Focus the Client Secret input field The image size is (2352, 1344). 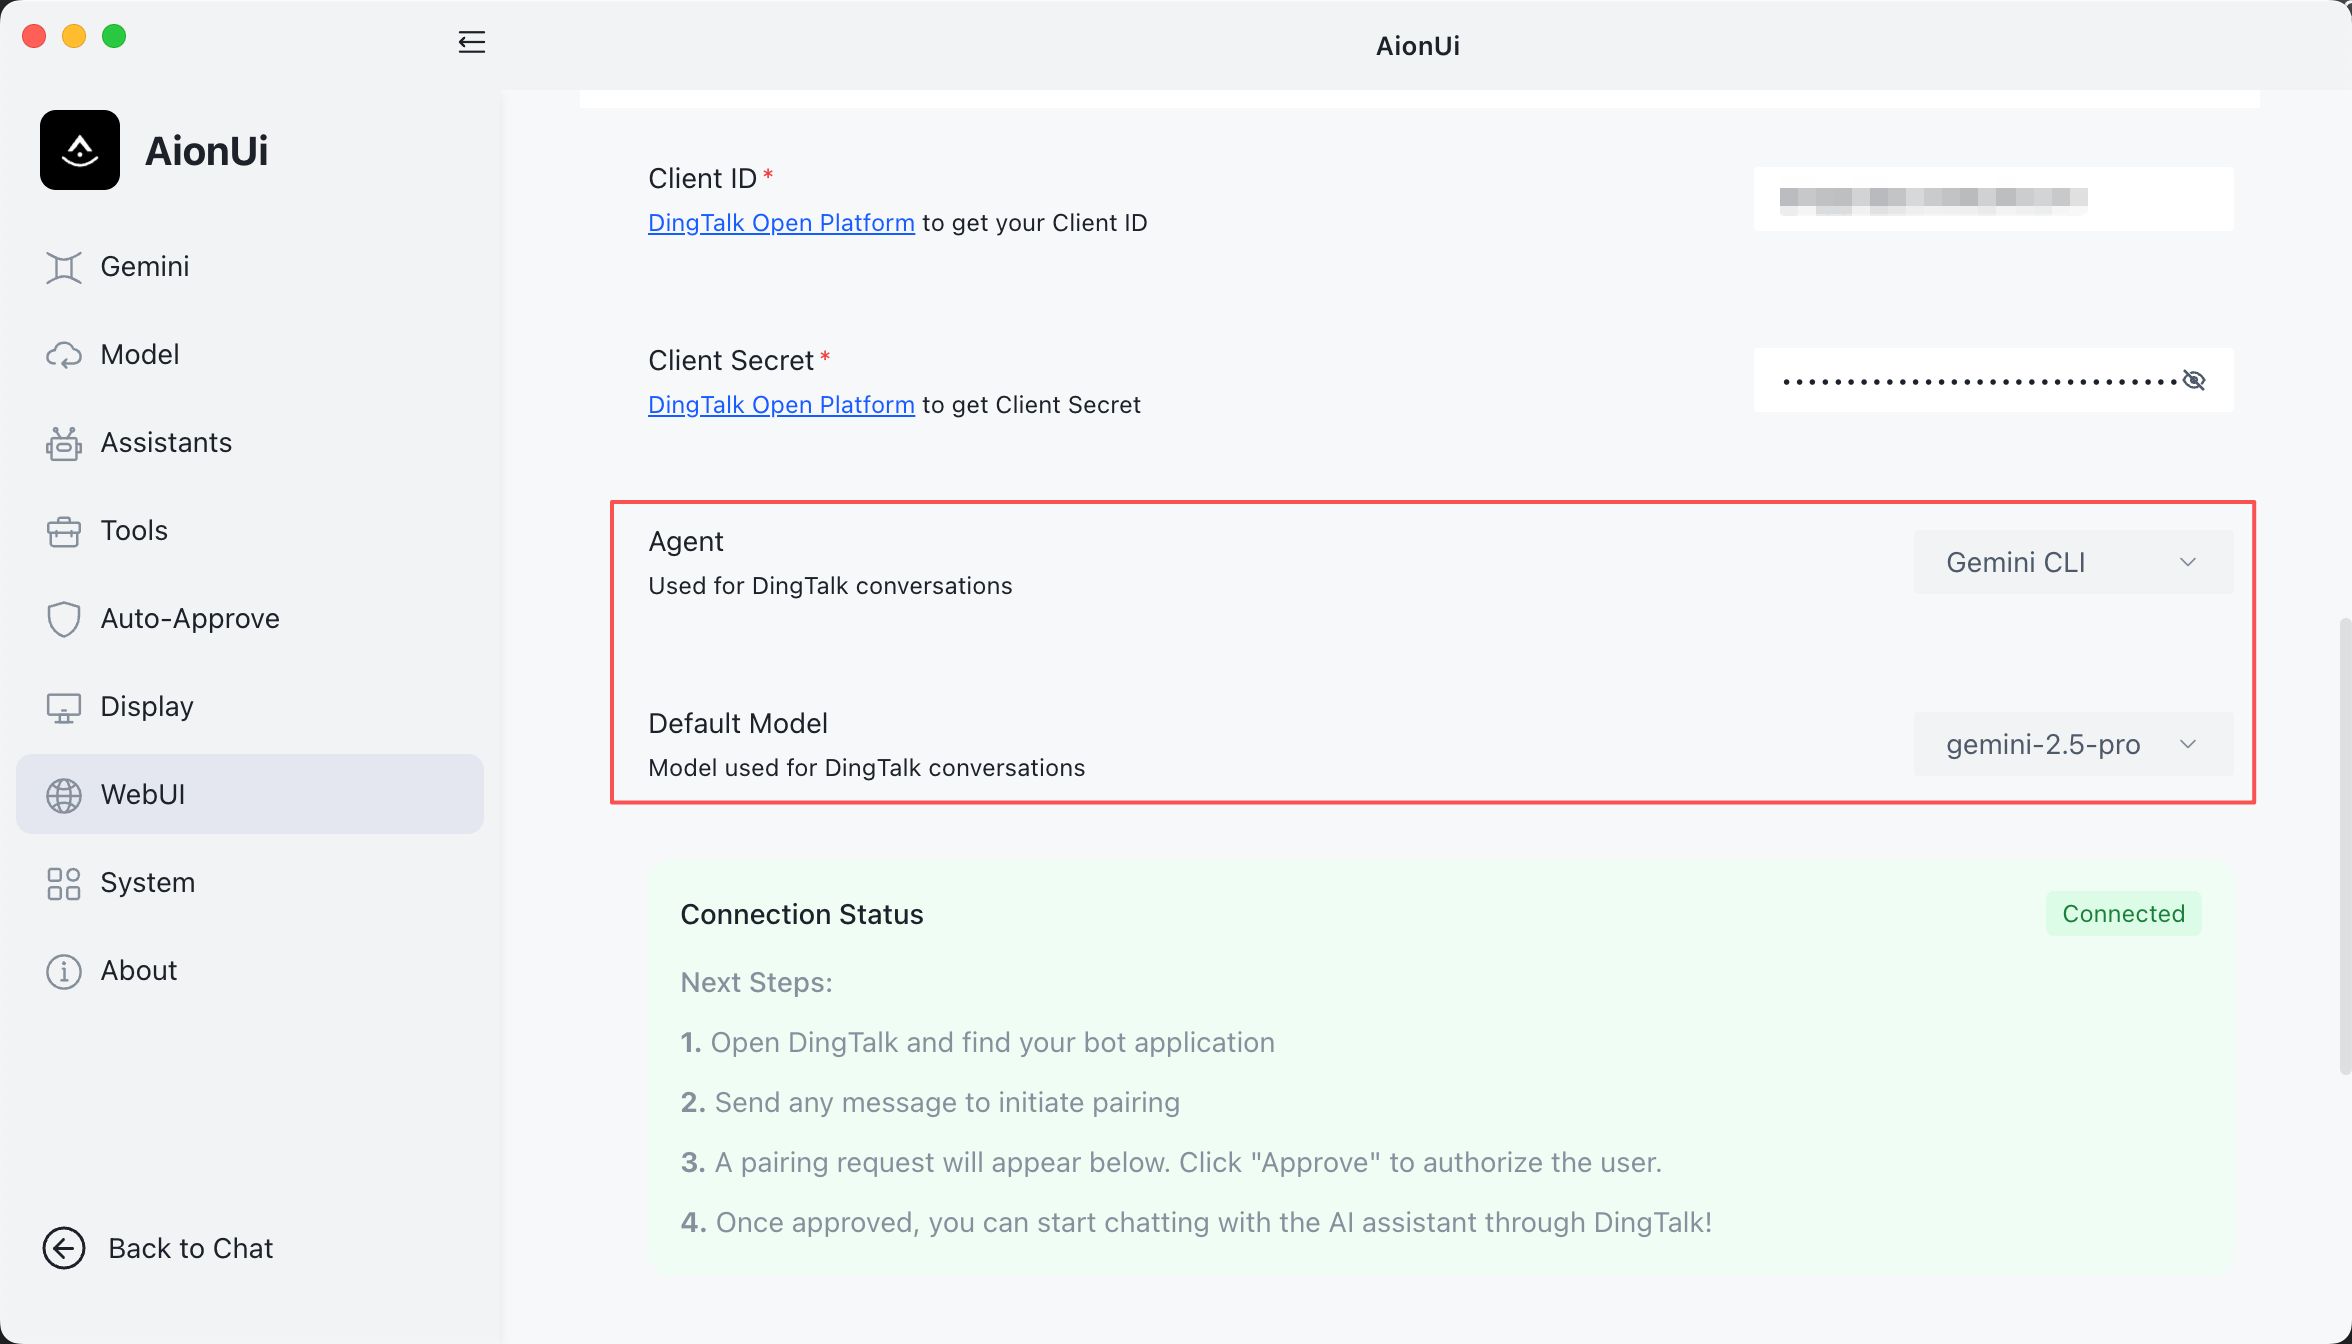coord(1993,380)
